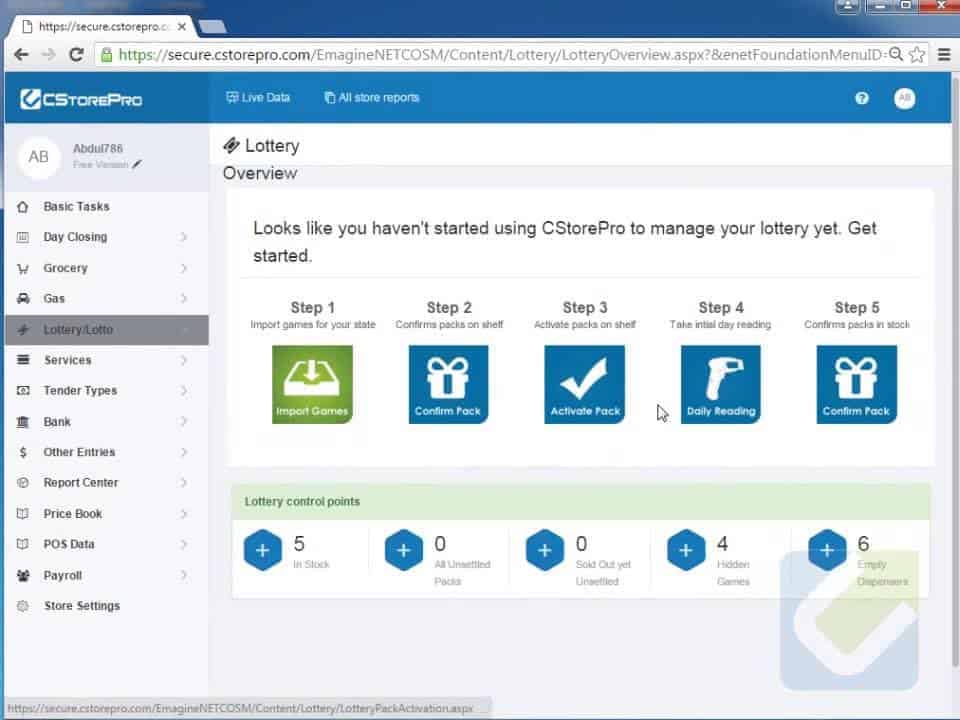Open Live Data in the top bar
Screen dimensions: 960x720
point(258,97)
